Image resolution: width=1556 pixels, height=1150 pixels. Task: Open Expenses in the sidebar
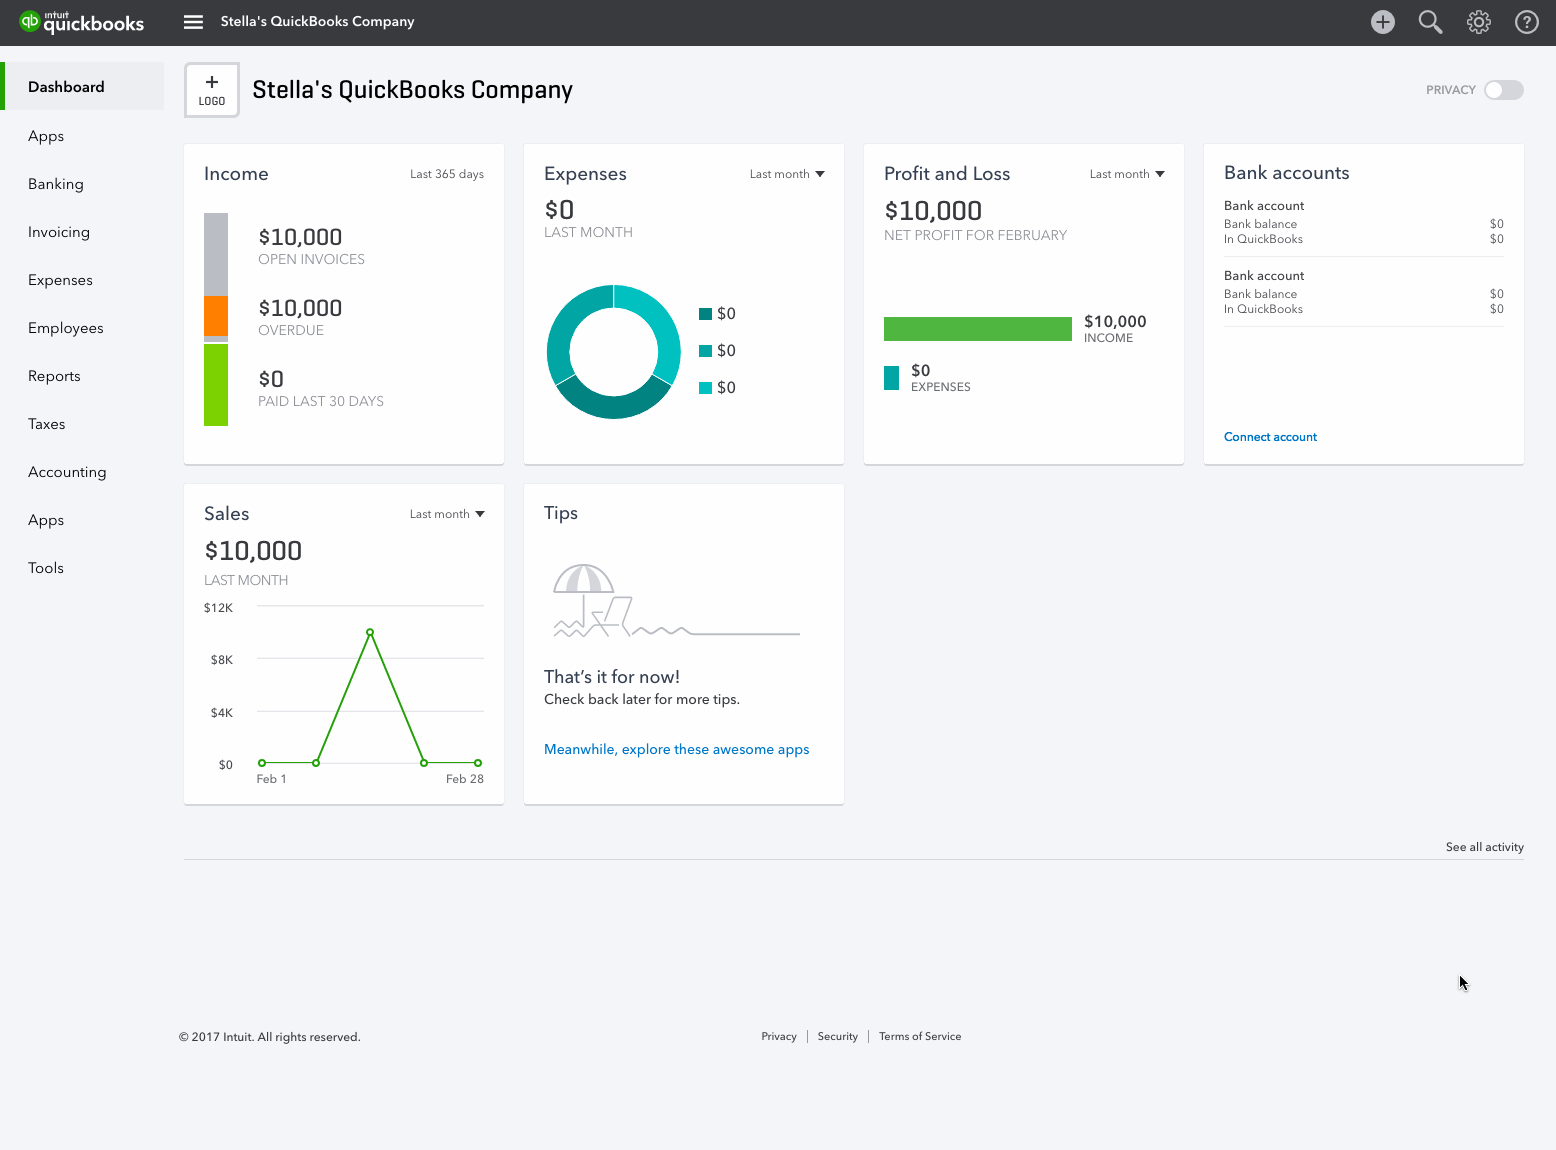tap(60, 280)
